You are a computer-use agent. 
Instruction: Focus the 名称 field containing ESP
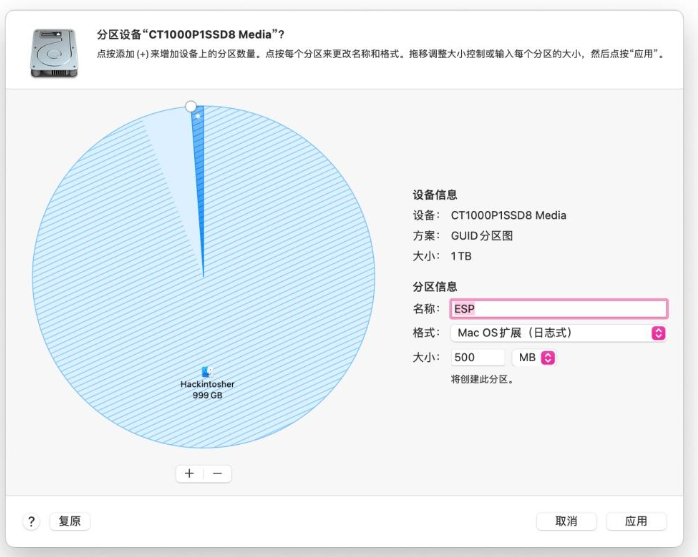(x=559, y=309)
